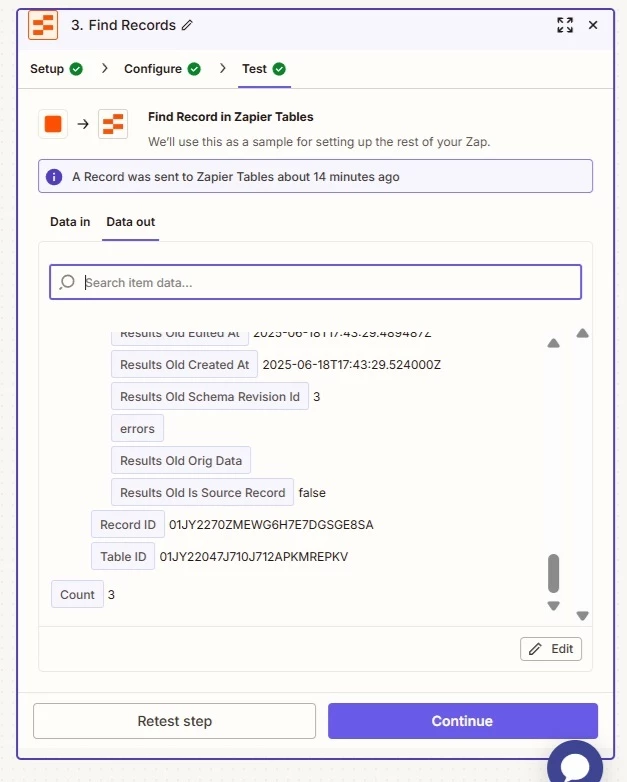Select the Table ID field label
Screen dimensions: 627x782
tap(123, 557)
